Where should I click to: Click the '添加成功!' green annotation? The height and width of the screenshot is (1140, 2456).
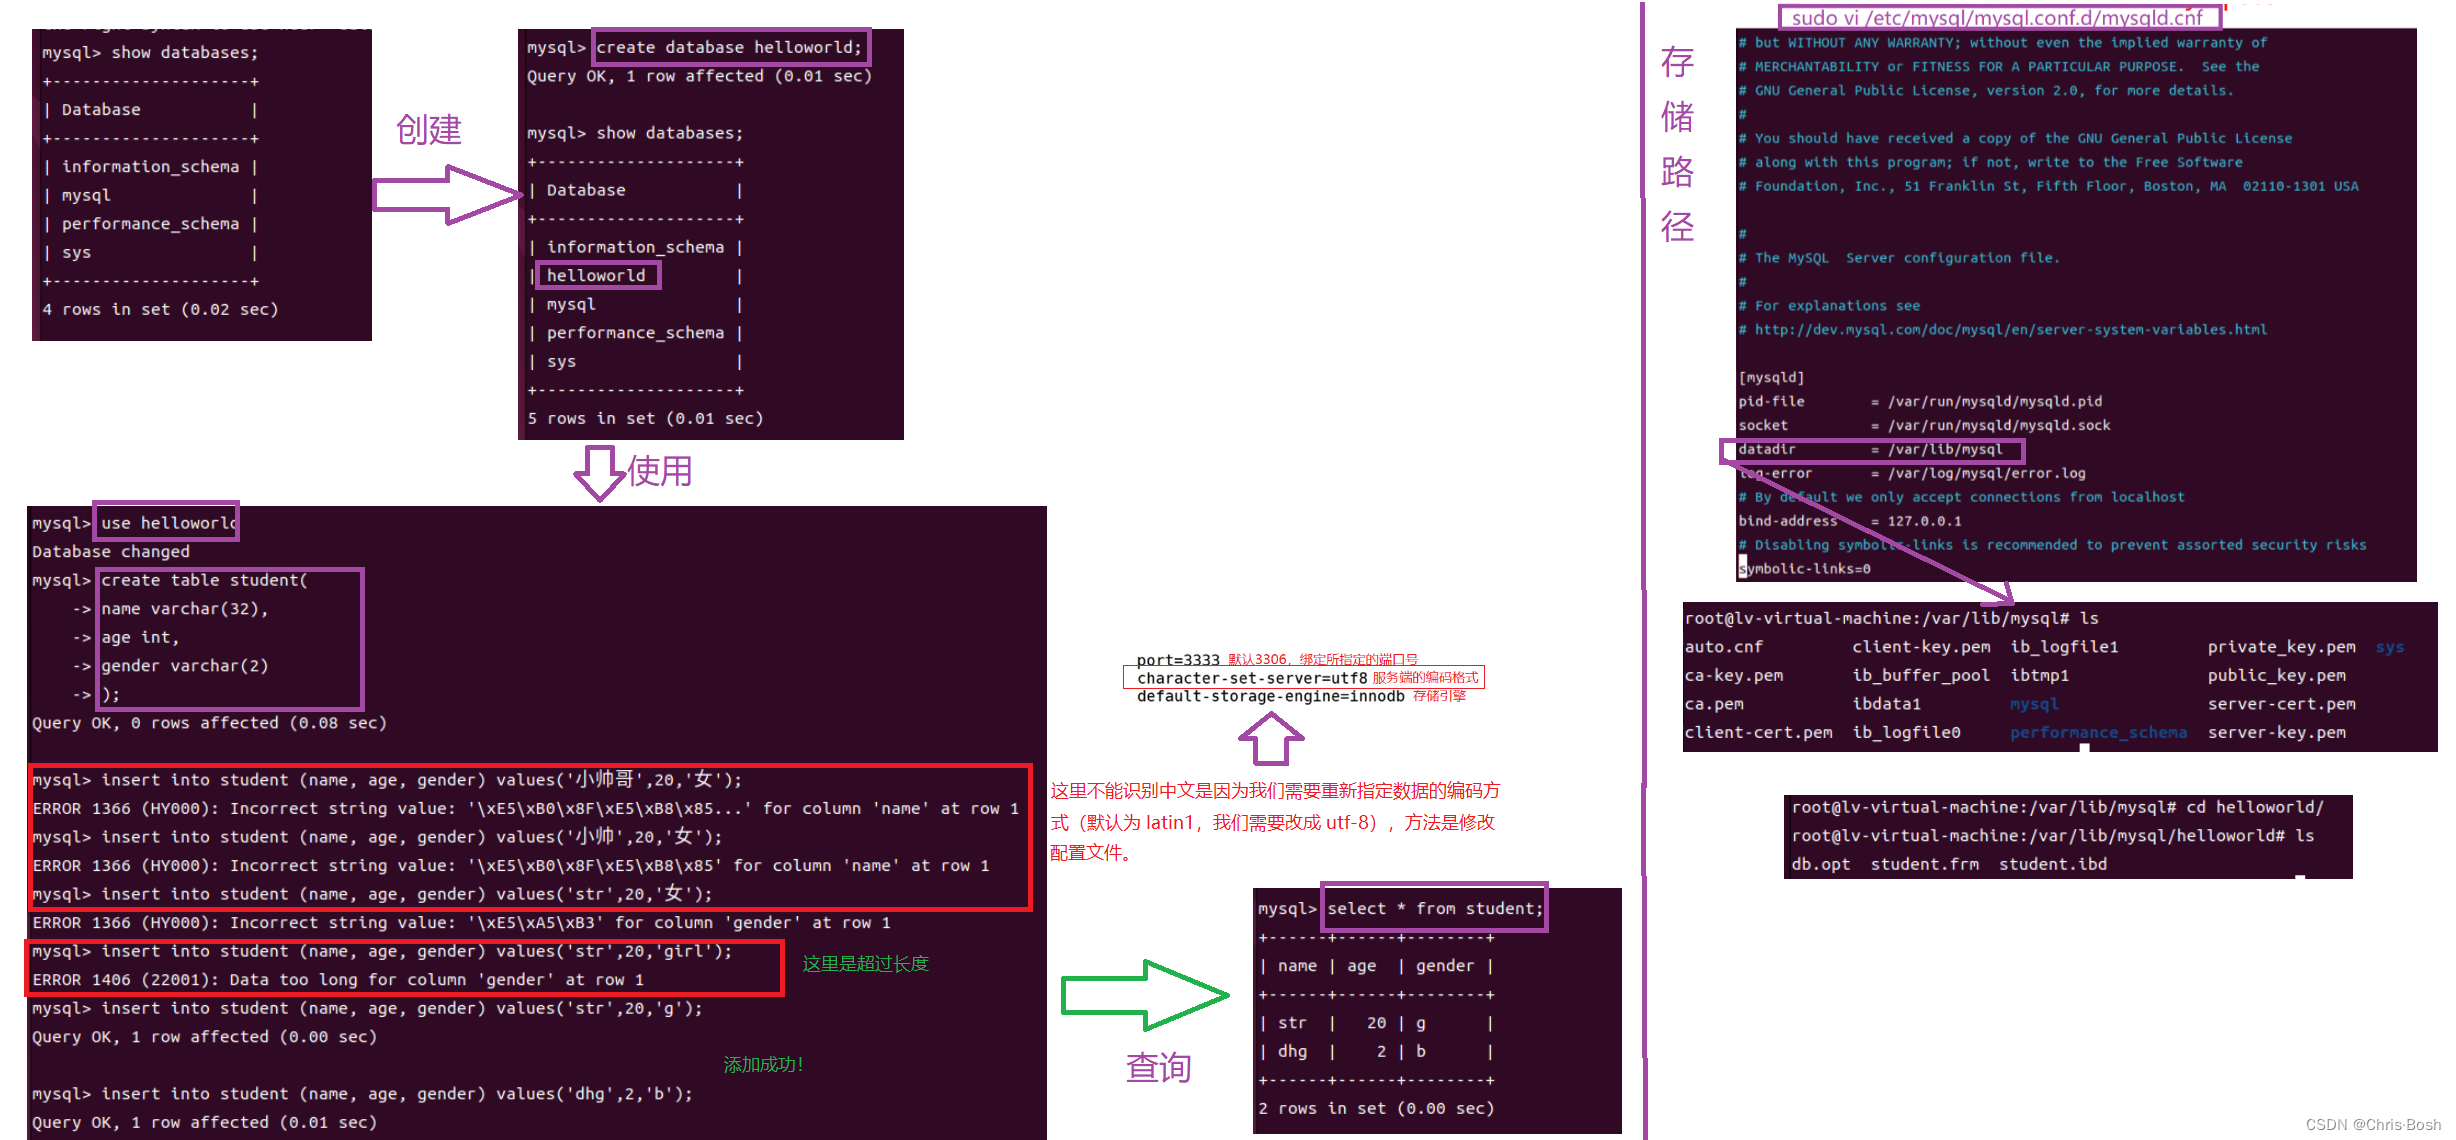click(764, 1065)
